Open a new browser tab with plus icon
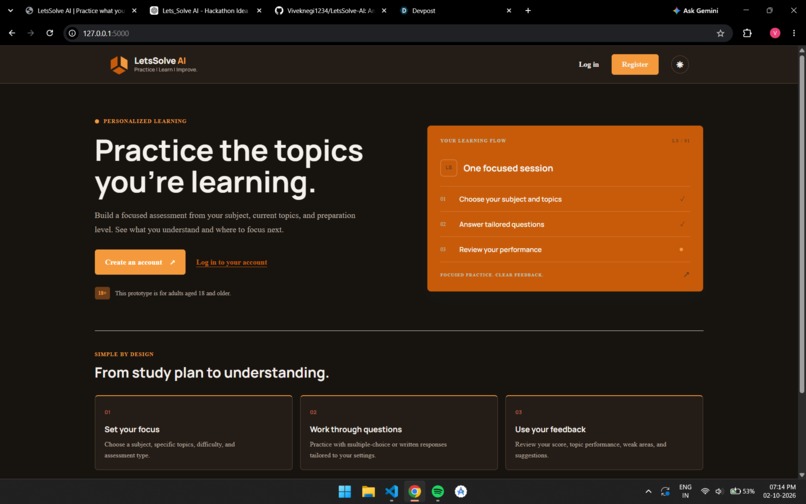Screen dimensions: 806x504 pyautogui.click(x=528, y=10)
